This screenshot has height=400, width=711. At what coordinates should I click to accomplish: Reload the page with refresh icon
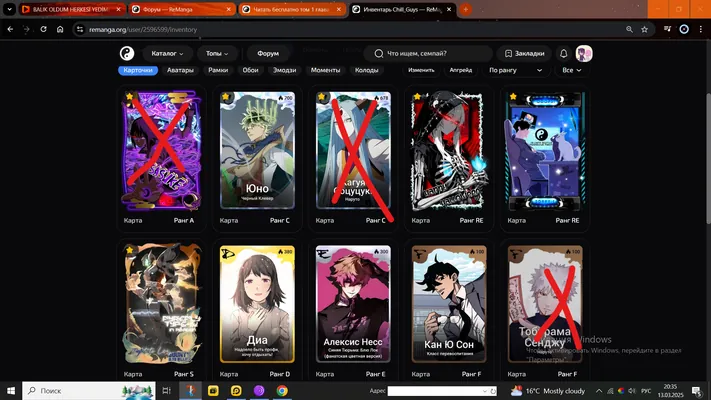(x=43, y=29)
